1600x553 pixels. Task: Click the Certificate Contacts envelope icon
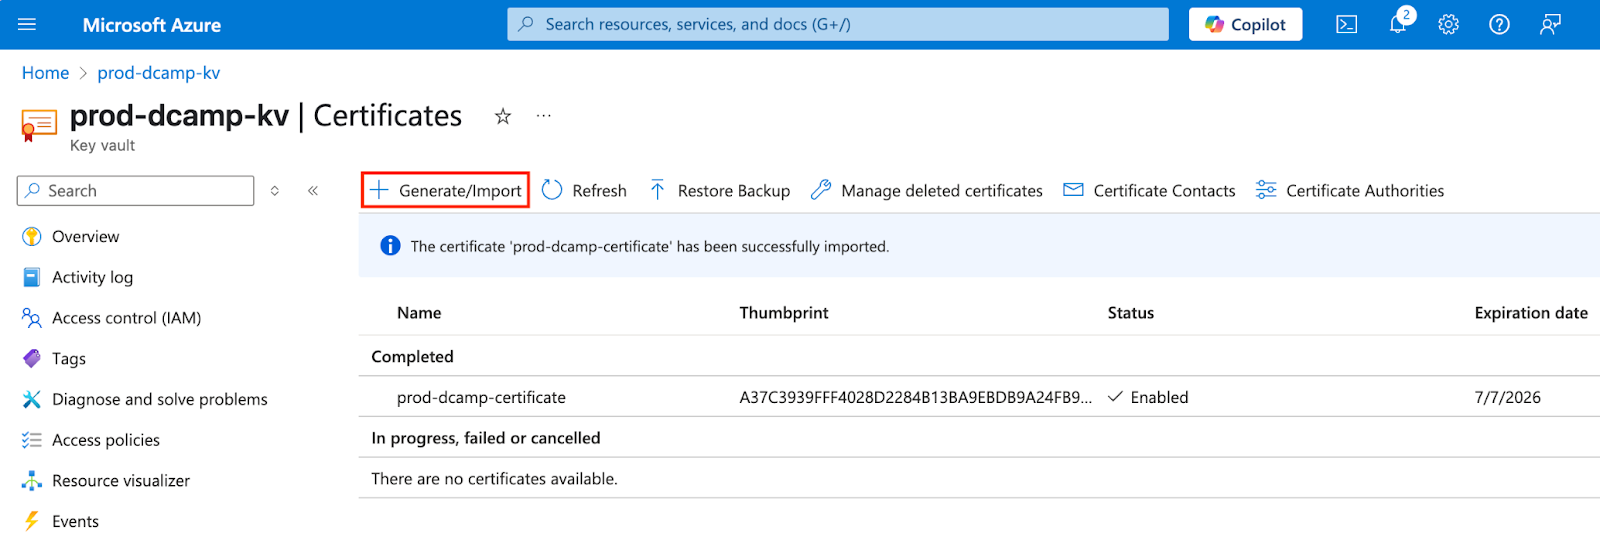1073,190
